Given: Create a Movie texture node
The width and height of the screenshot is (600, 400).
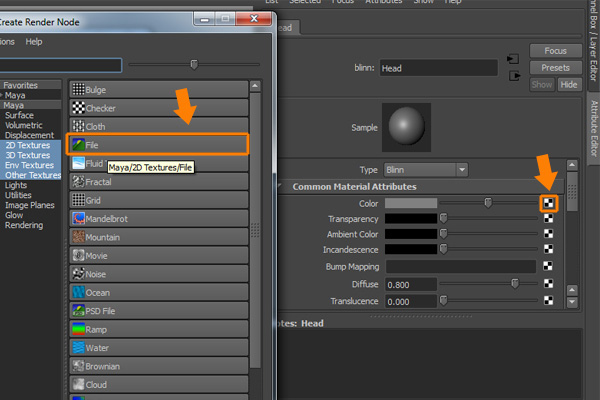Looking at the screenshot, I should (x=159, y=255).
